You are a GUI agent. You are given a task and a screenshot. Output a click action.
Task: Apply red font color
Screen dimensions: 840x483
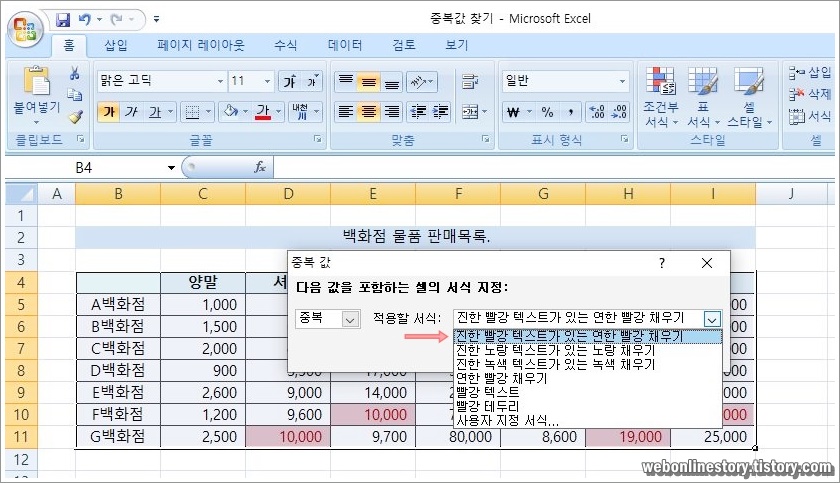tap(262, 112)
